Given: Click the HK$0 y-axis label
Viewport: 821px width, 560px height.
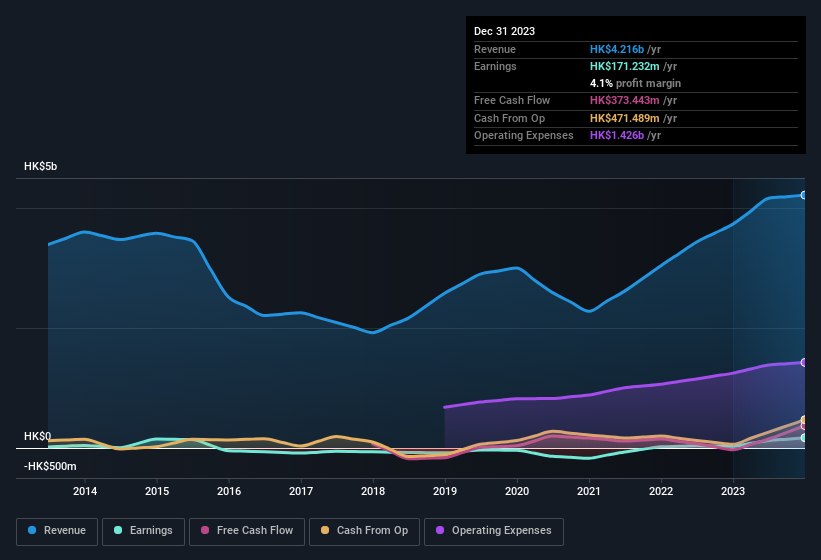Looking at the screenshot, I should click(37, 436).
